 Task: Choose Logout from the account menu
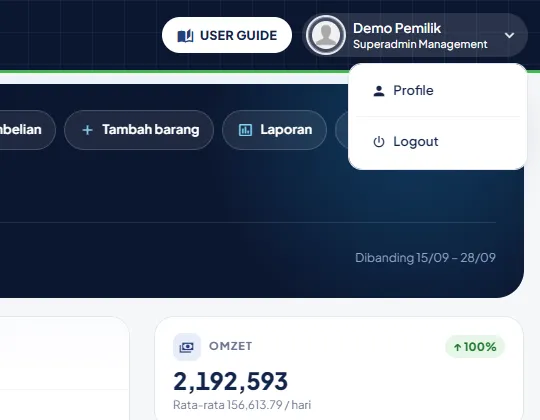tap(437, 141)
